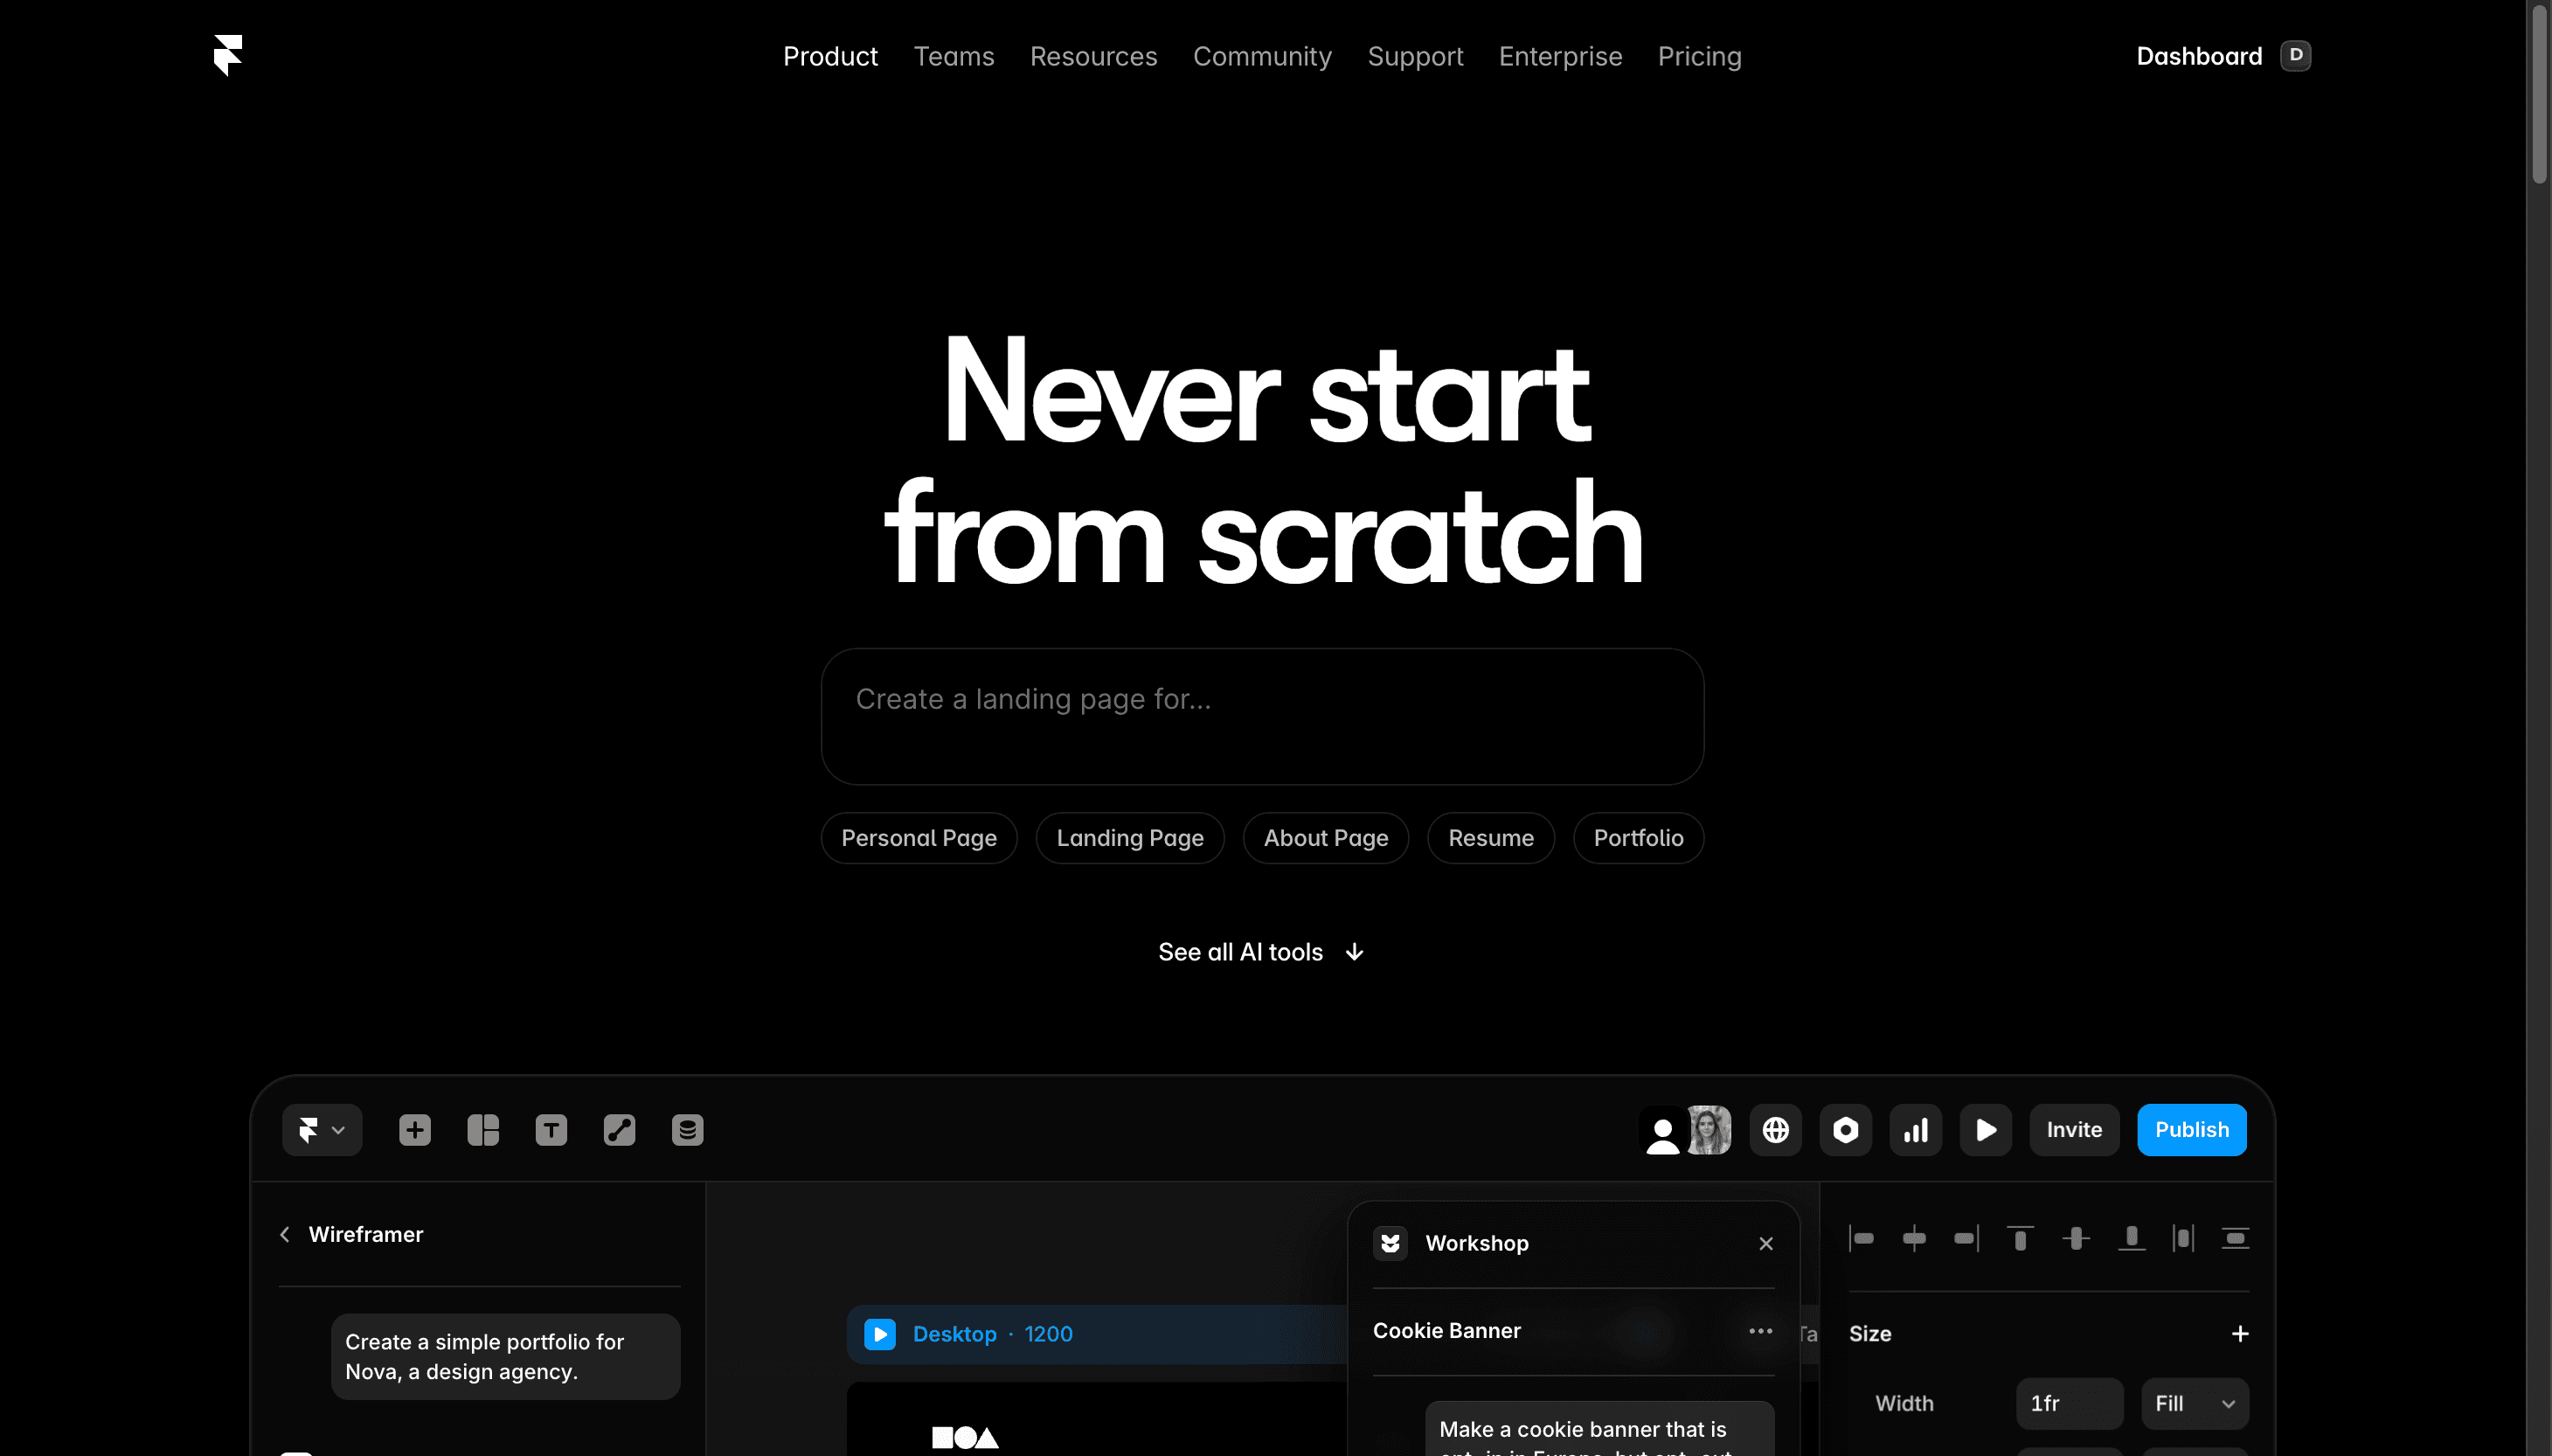Go back from the Wireframer panel

point(285,1235)
